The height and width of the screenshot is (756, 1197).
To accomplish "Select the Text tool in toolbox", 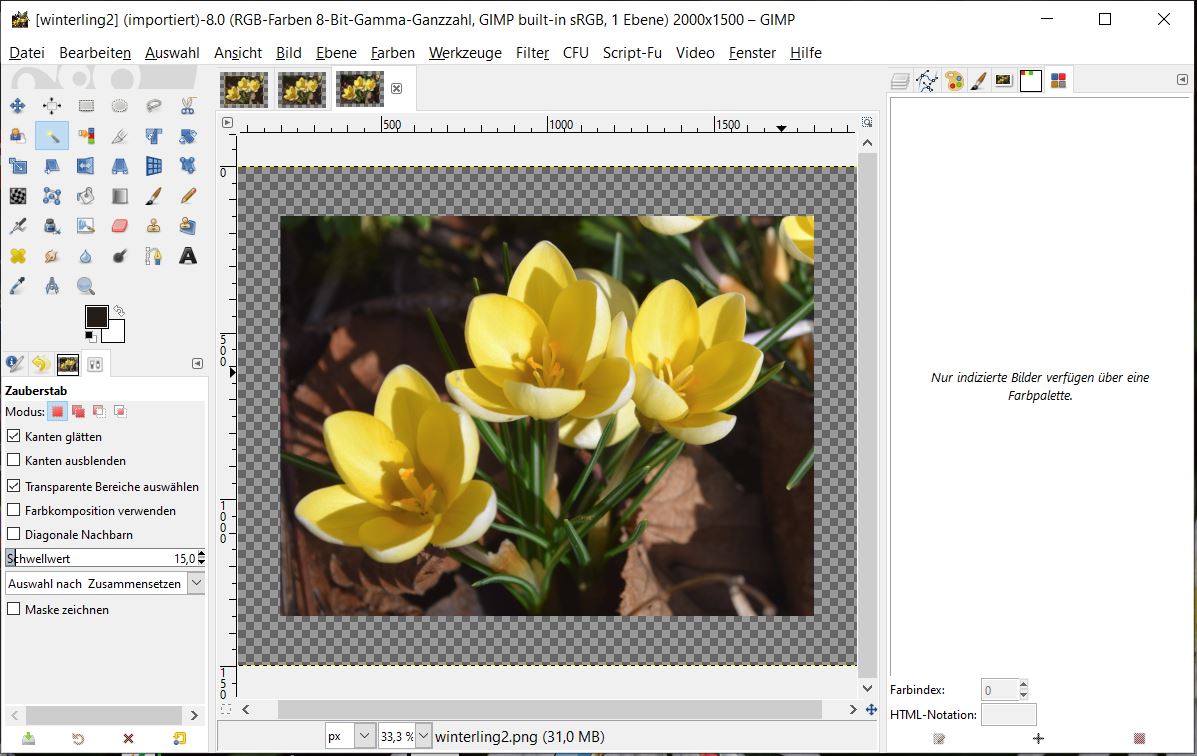I will [187, 256].
